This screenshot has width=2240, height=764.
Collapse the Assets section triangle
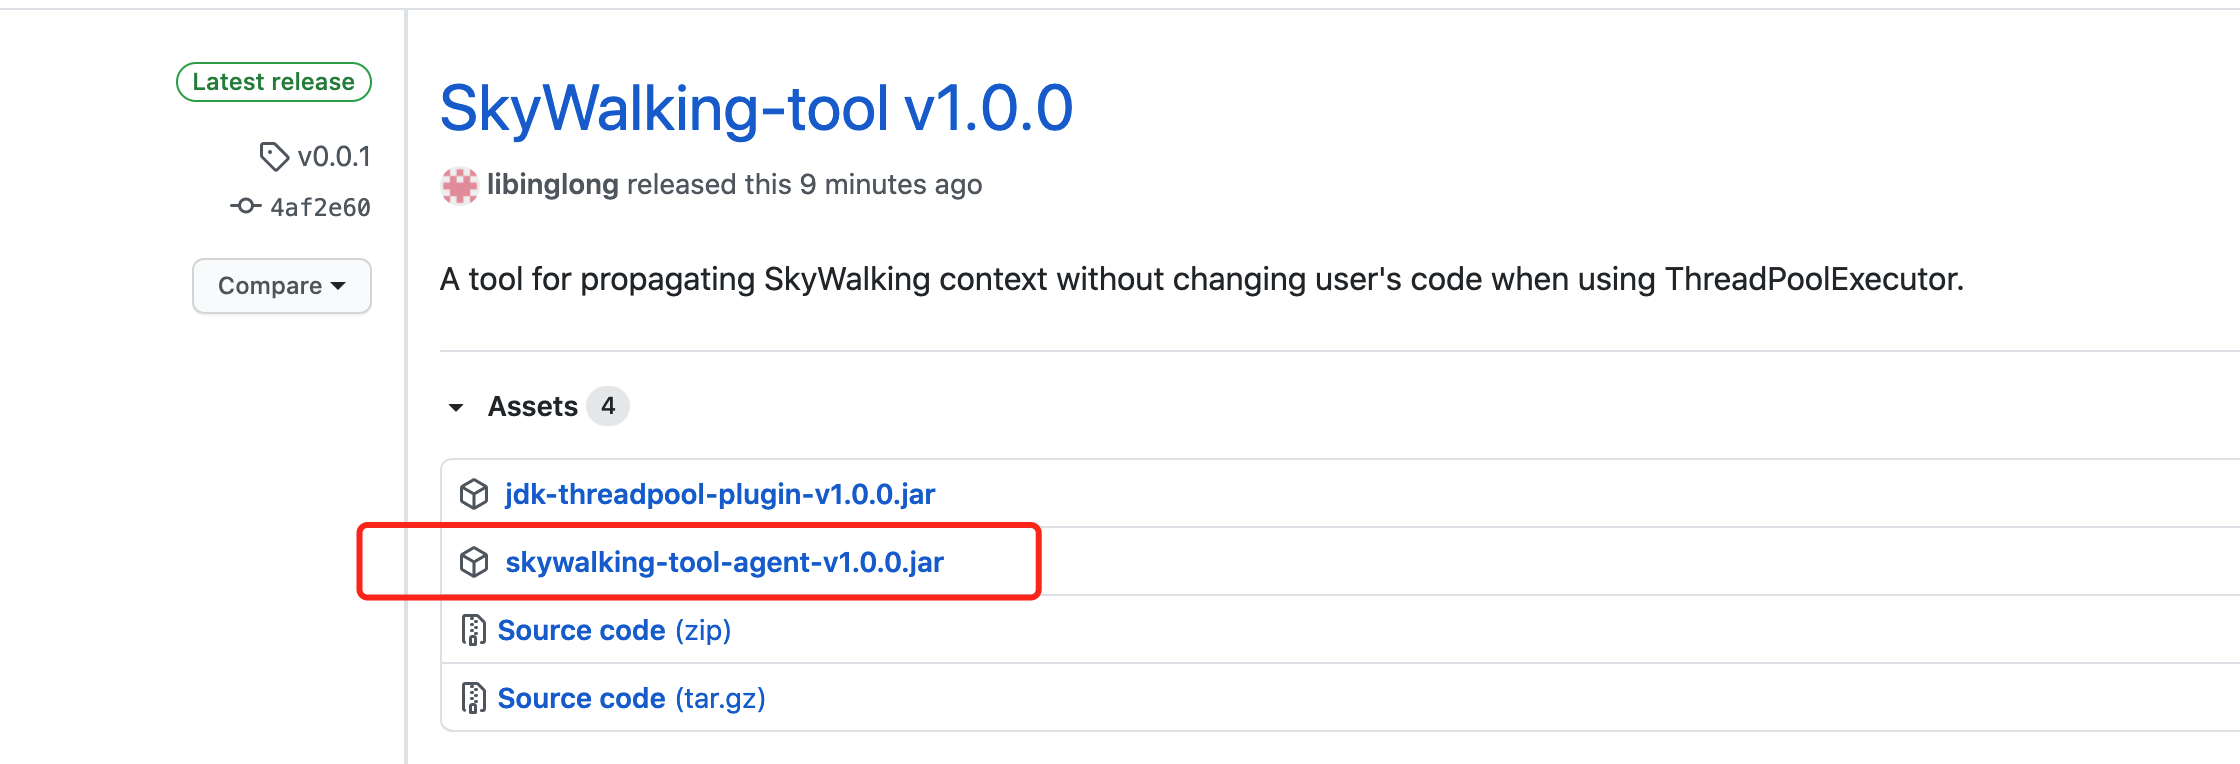(x=456, y=407)
